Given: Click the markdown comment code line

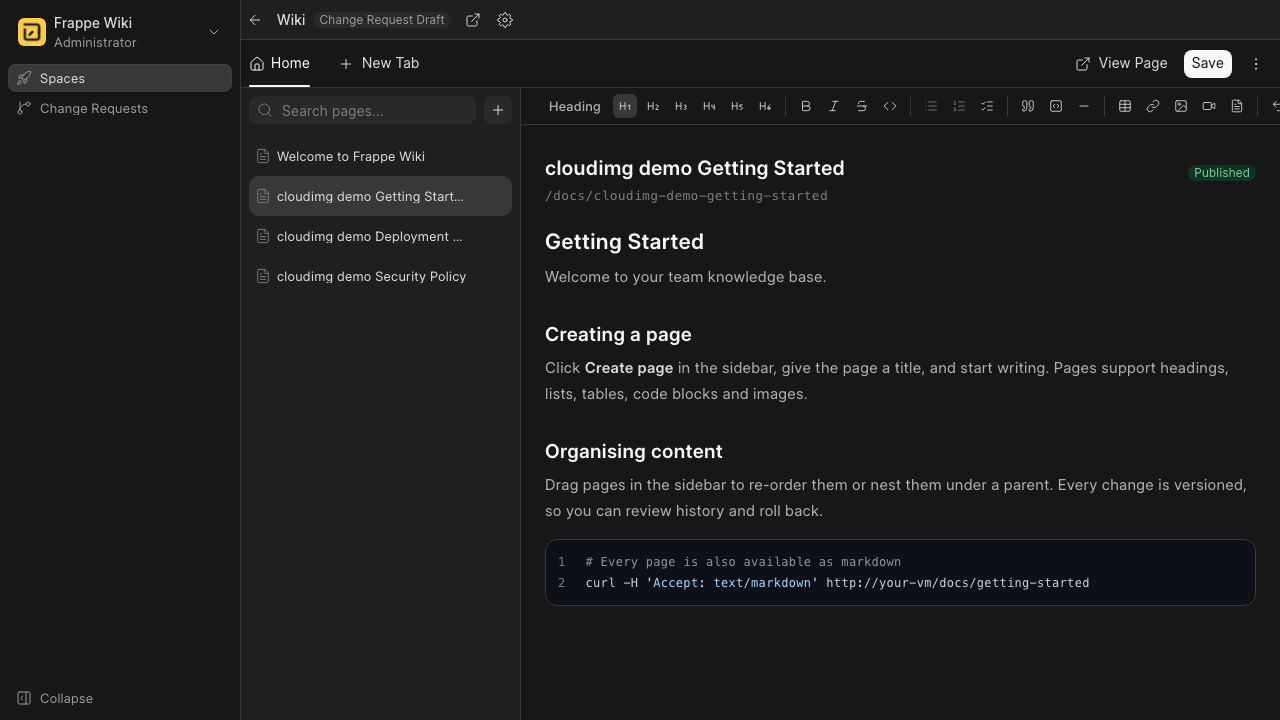Looking at the screenshot, I should [x=743, y=562].
